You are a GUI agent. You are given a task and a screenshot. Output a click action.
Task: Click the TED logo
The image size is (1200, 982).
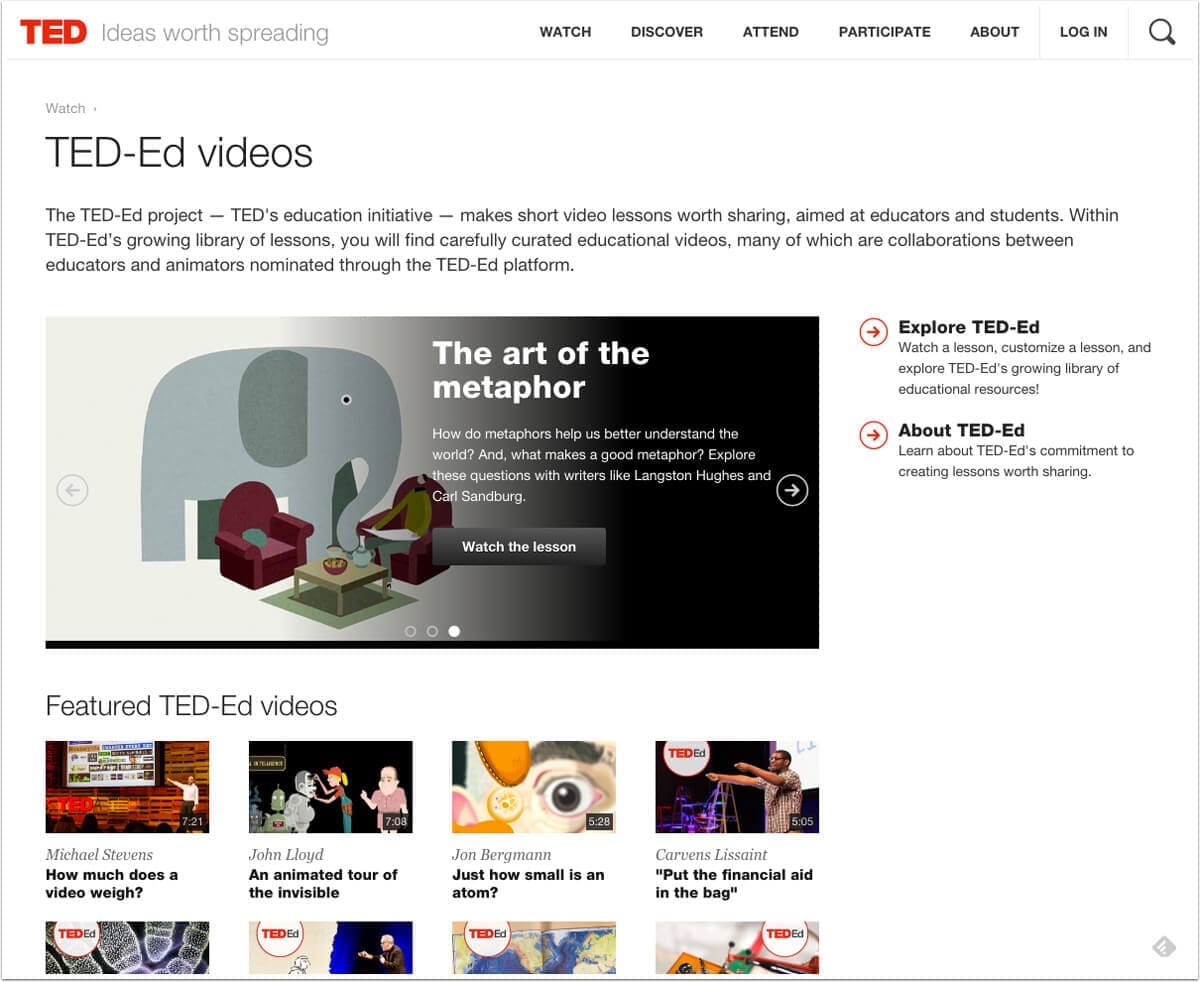[x=53, y=32]
